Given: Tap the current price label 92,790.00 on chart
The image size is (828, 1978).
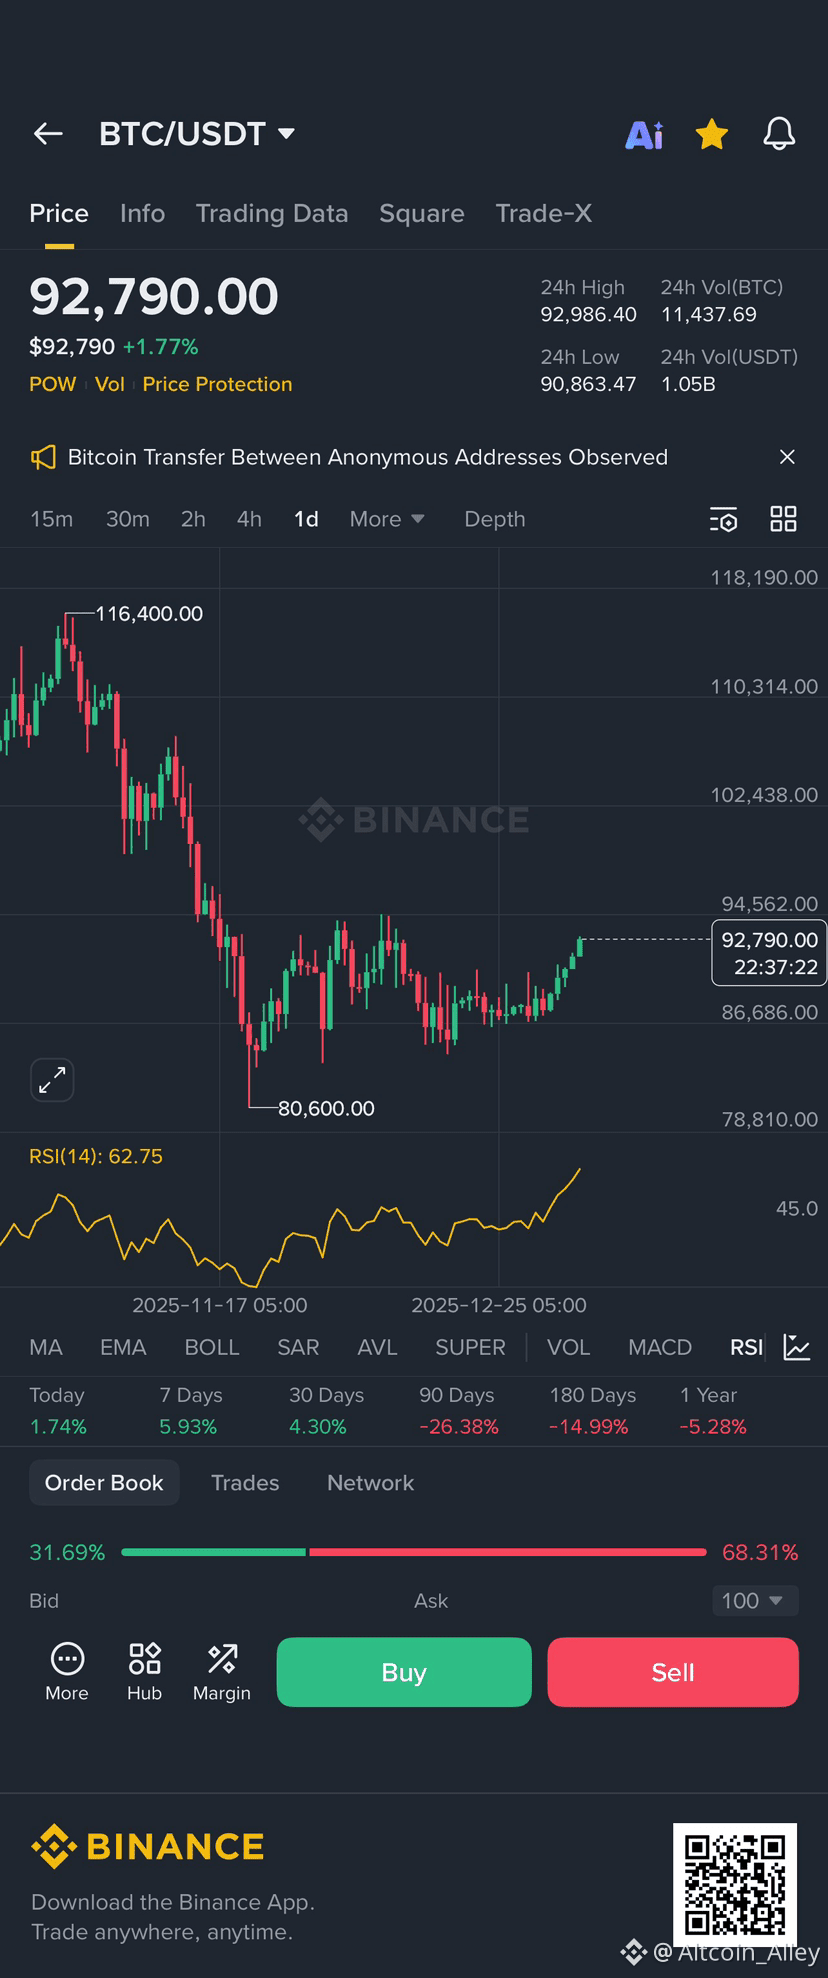Looking at the screenshot, I should pos(769,953).
